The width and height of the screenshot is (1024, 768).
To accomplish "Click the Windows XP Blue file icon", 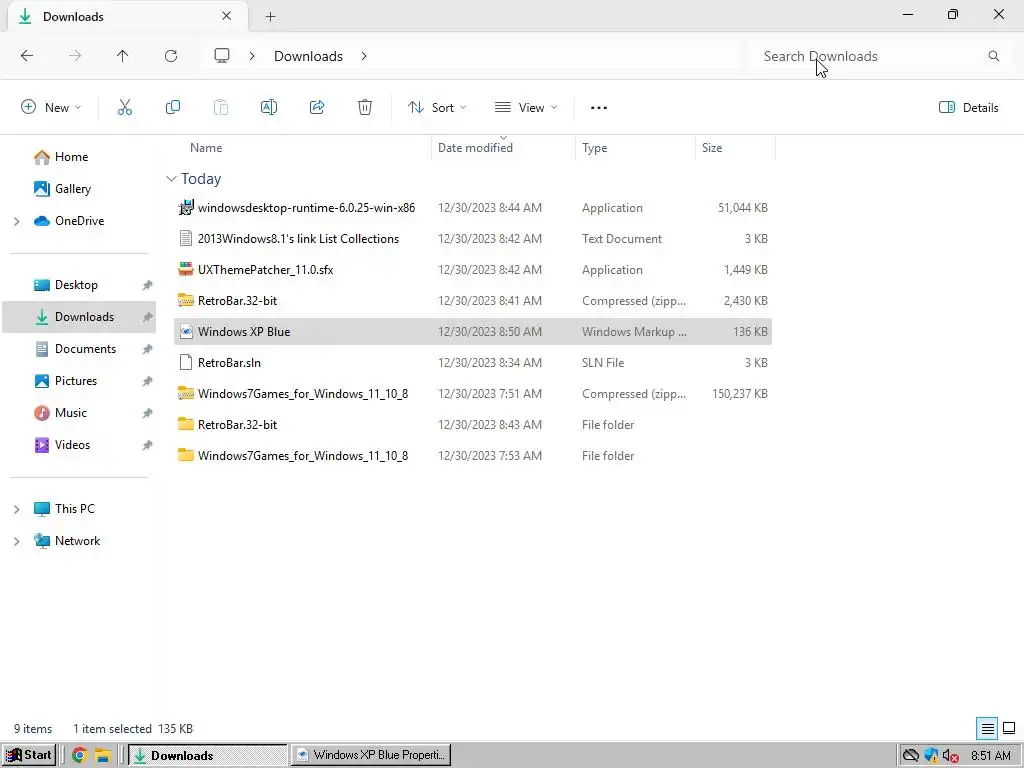I will (186, 332).
